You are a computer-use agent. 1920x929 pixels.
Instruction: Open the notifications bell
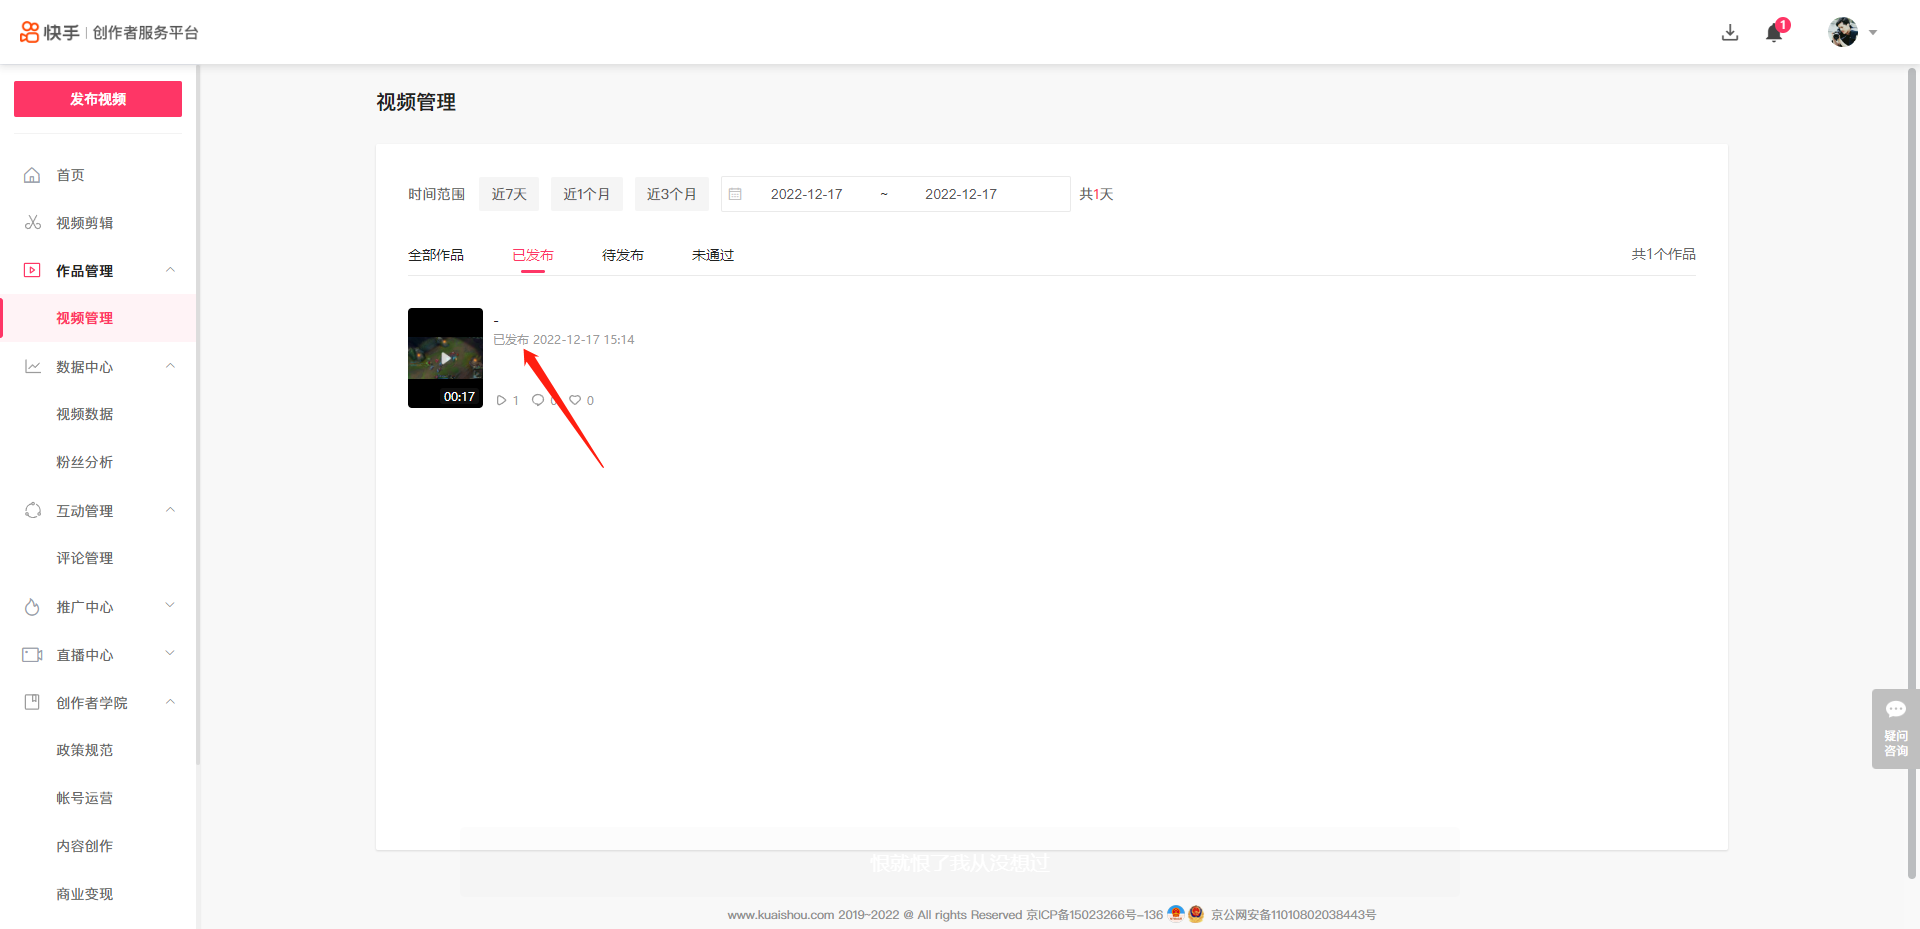[x=1774, y=33]
